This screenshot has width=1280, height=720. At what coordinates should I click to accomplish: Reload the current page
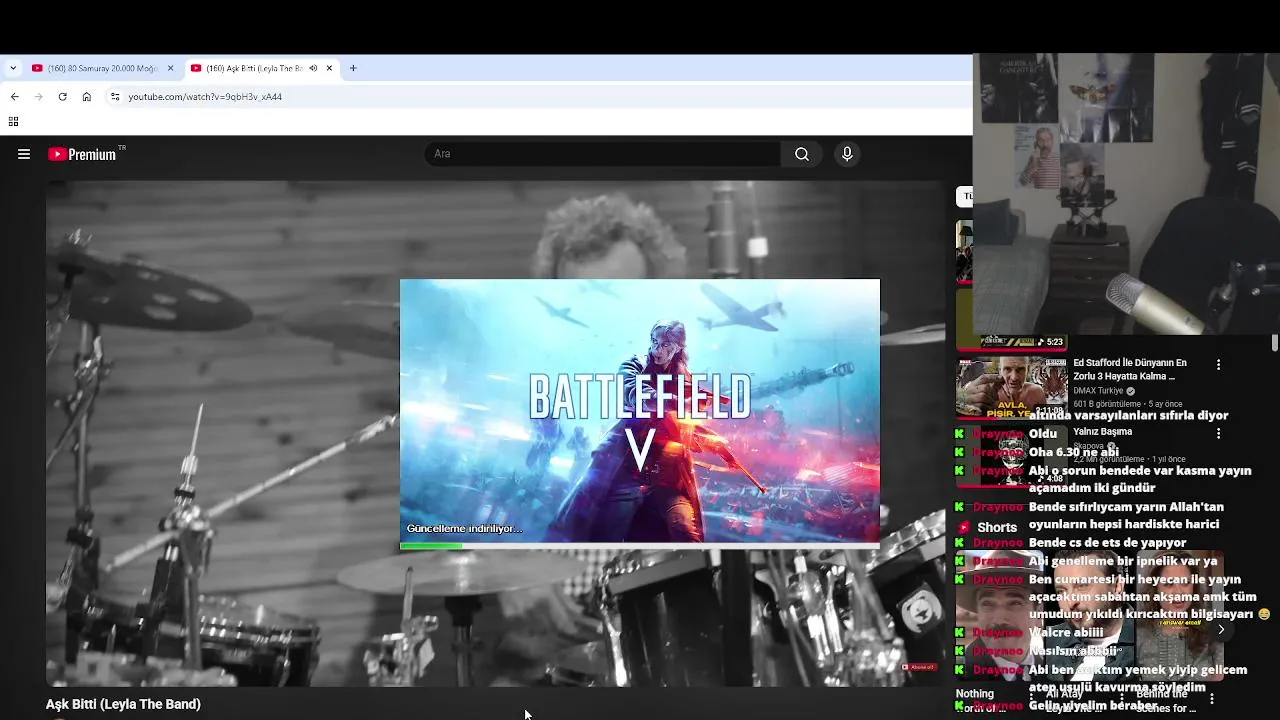coord(62,97)
